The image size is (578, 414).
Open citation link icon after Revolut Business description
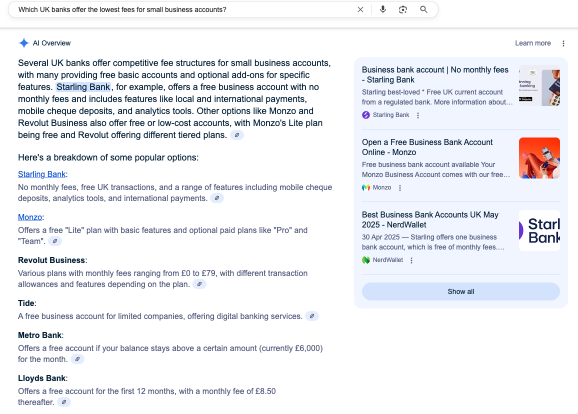(199, 284)
